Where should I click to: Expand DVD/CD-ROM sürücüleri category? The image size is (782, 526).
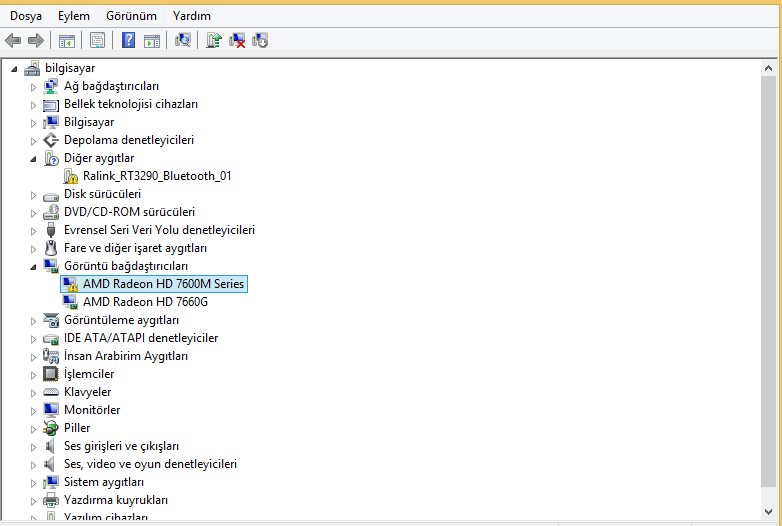[33, 213]
